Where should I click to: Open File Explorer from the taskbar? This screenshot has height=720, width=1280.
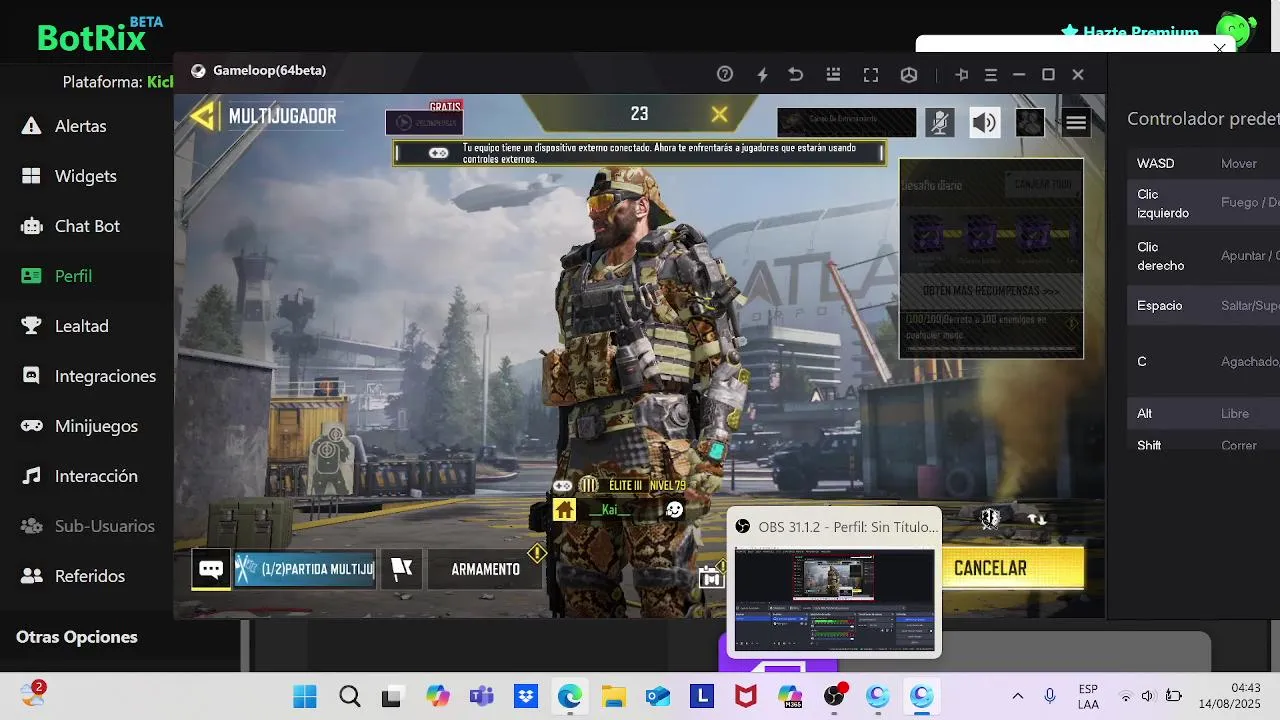click(x=613, y=696)
